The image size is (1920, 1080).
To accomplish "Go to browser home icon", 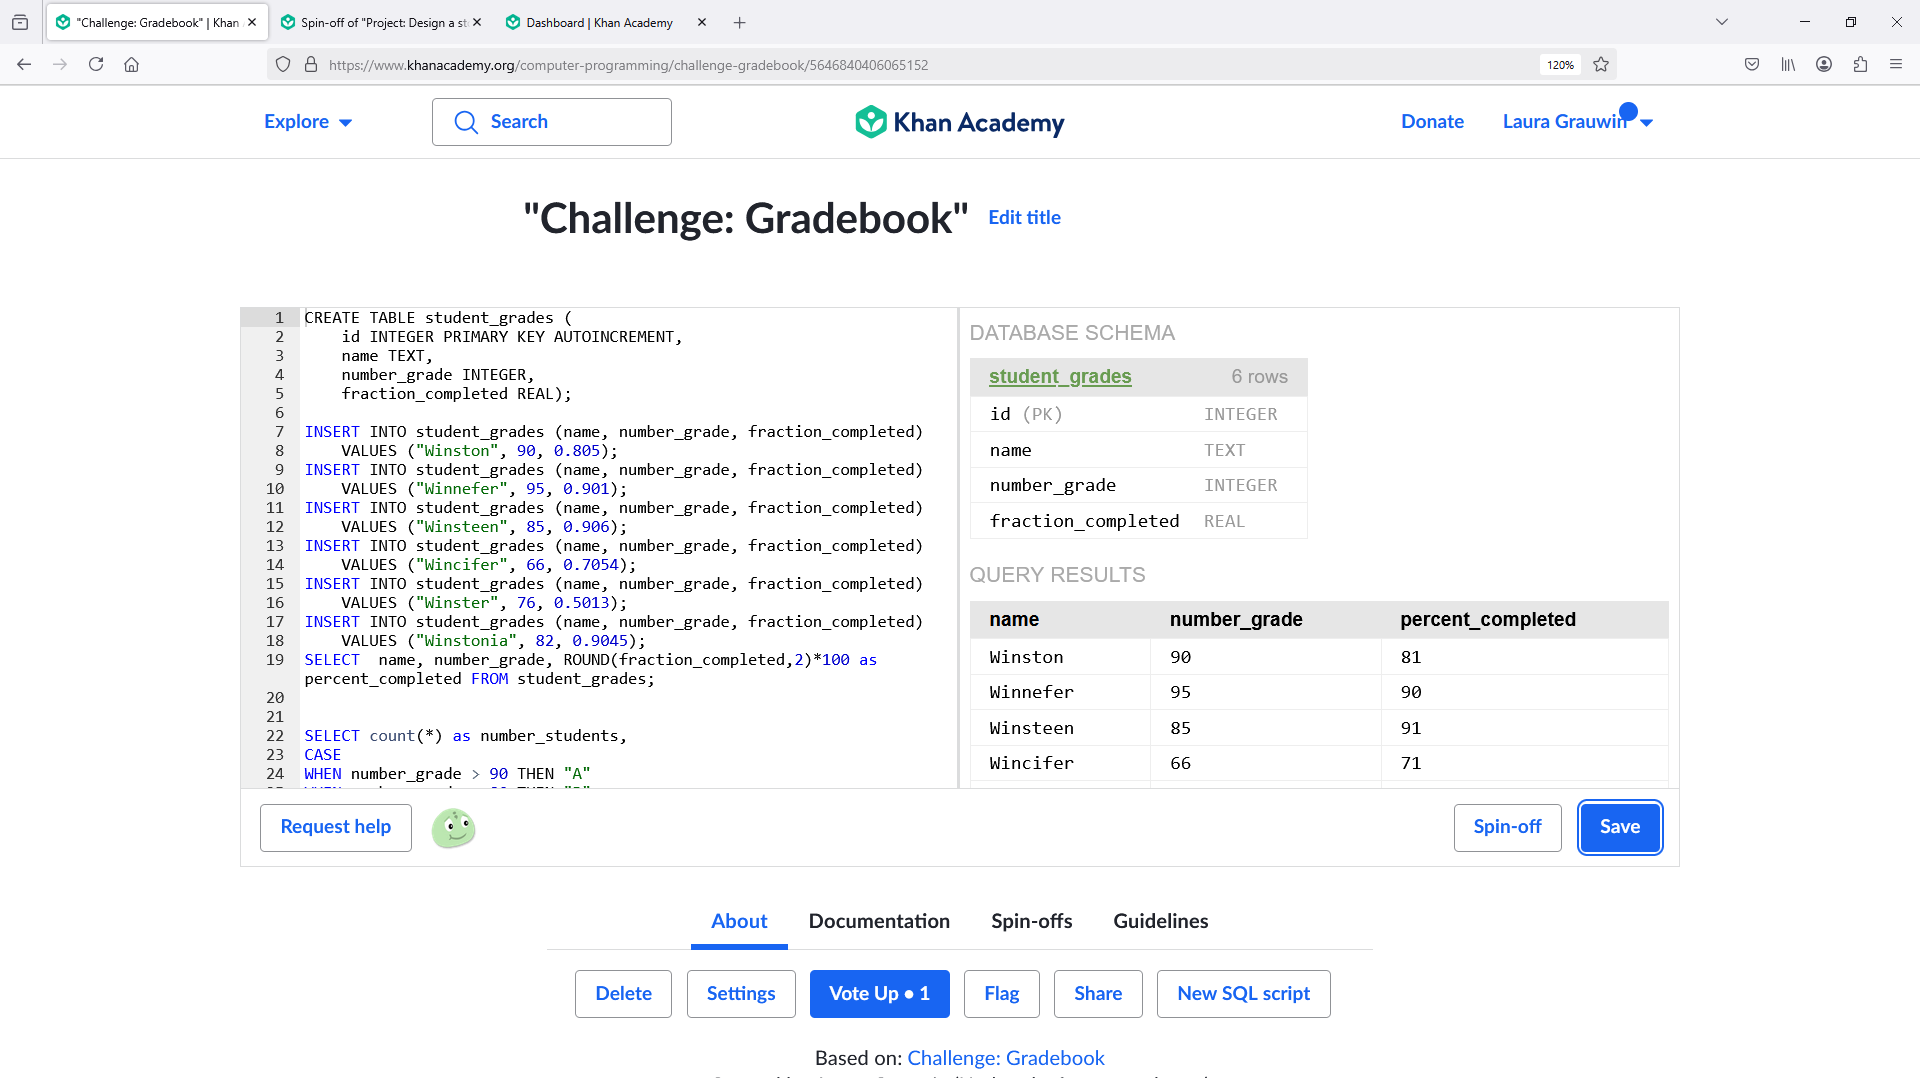I will 131,65.
